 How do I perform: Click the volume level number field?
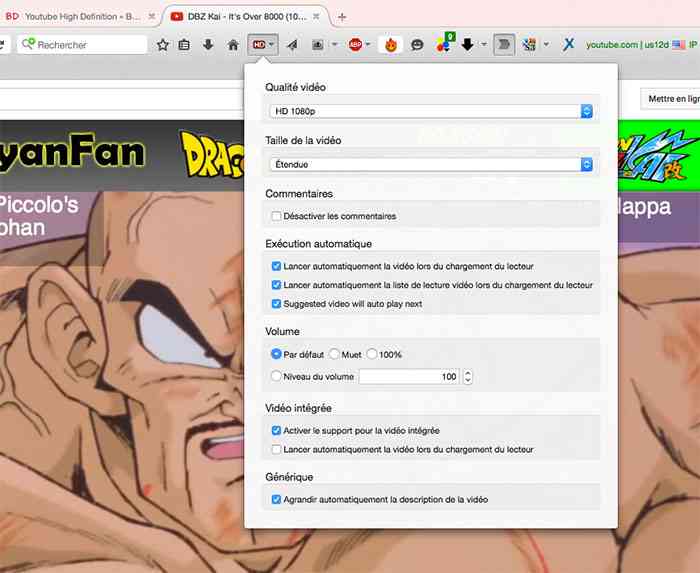point(409,377)
